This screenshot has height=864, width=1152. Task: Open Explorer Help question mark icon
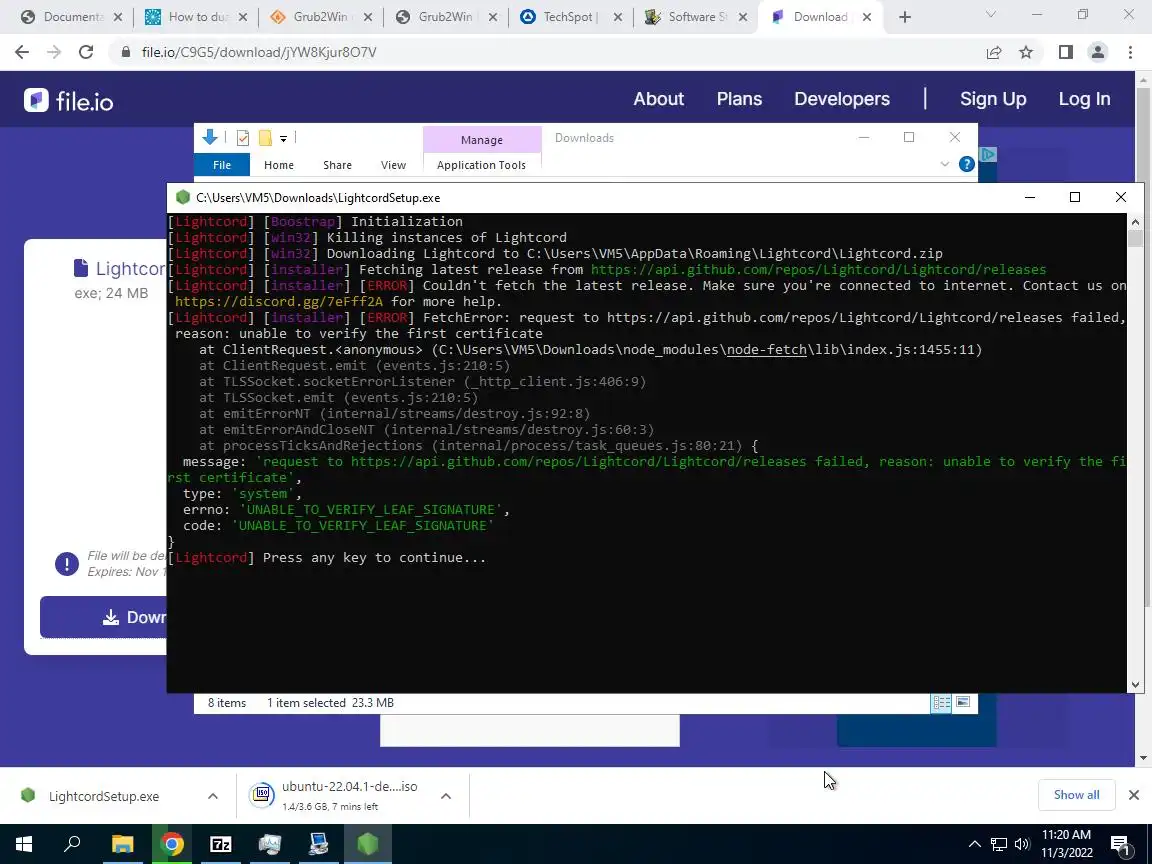967,165
